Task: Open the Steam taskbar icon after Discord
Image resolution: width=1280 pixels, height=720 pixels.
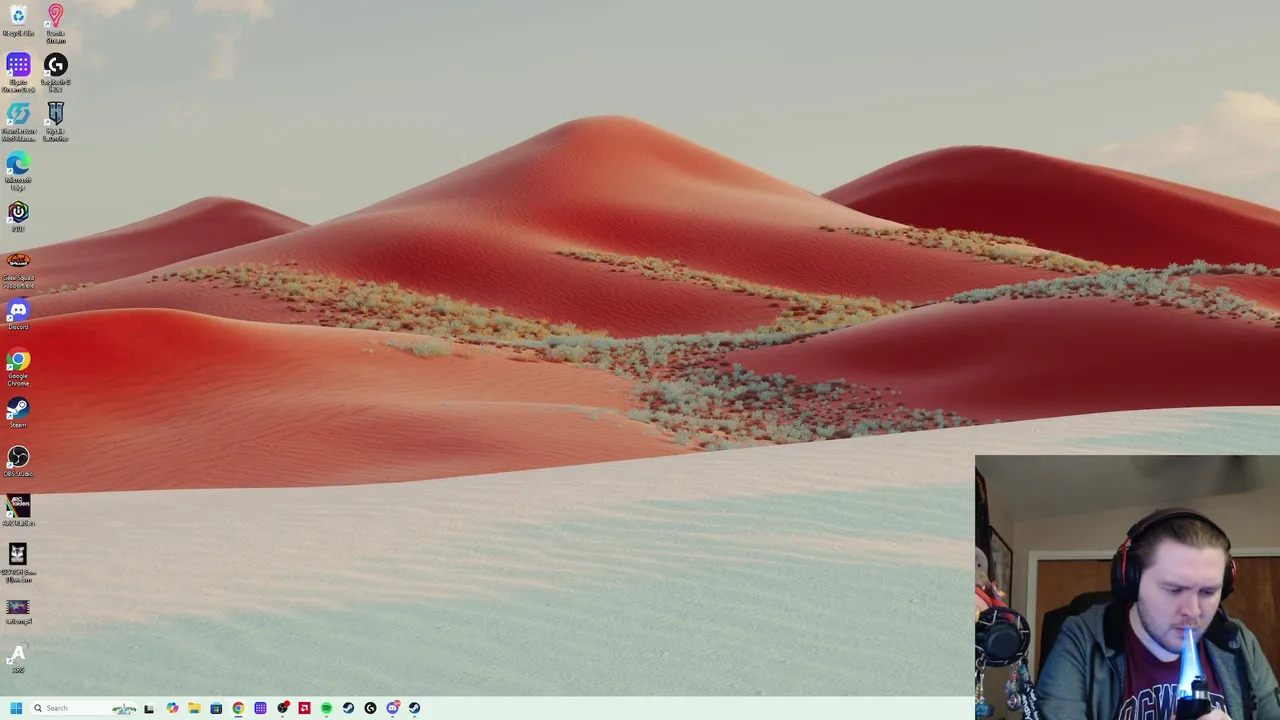Action: (414, 708)
